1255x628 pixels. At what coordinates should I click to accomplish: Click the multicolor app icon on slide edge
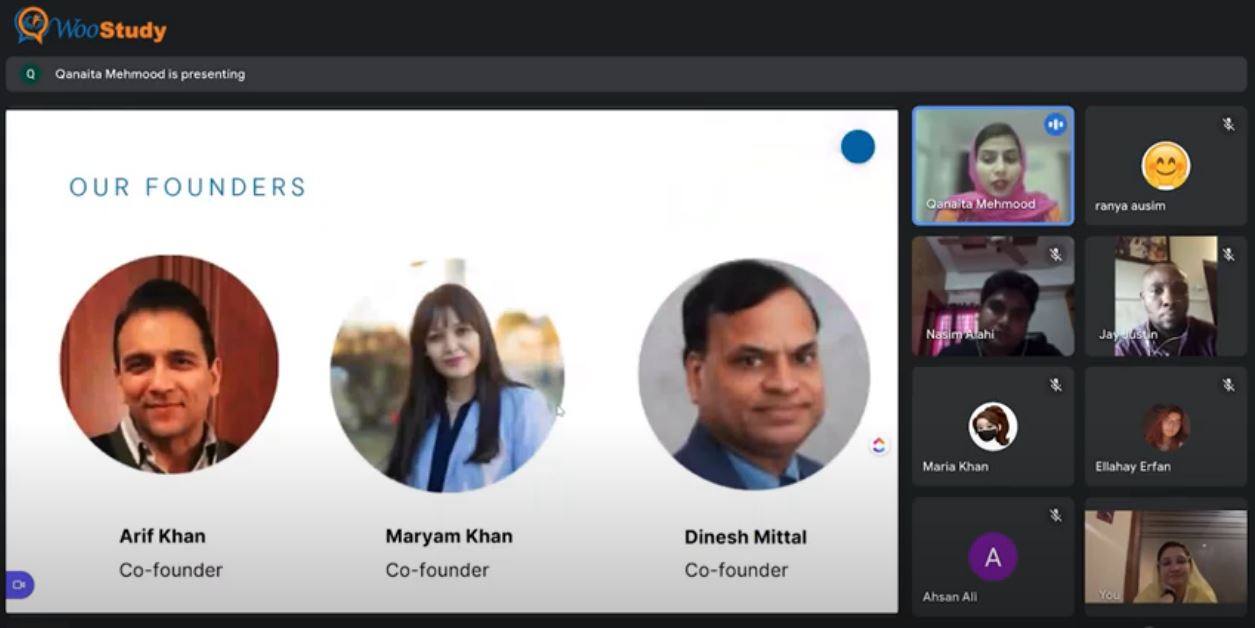point(879,445)
